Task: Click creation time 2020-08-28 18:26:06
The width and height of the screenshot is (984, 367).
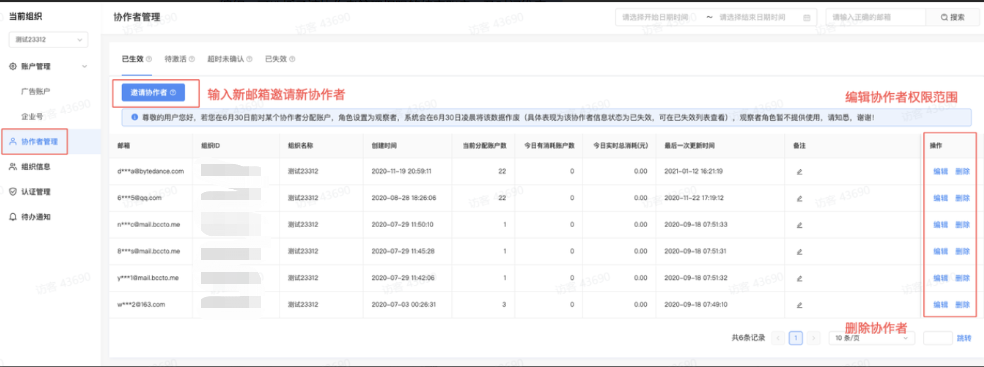Action: pyautogui.click(x=404, y=198)
